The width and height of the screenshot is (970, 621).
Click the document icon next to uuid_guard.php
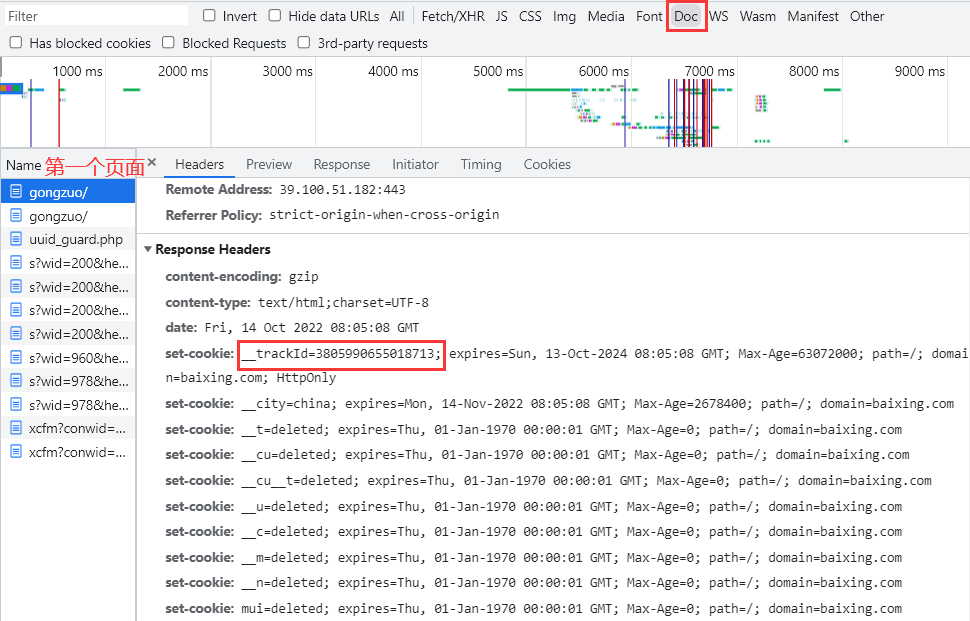point(16,239)
